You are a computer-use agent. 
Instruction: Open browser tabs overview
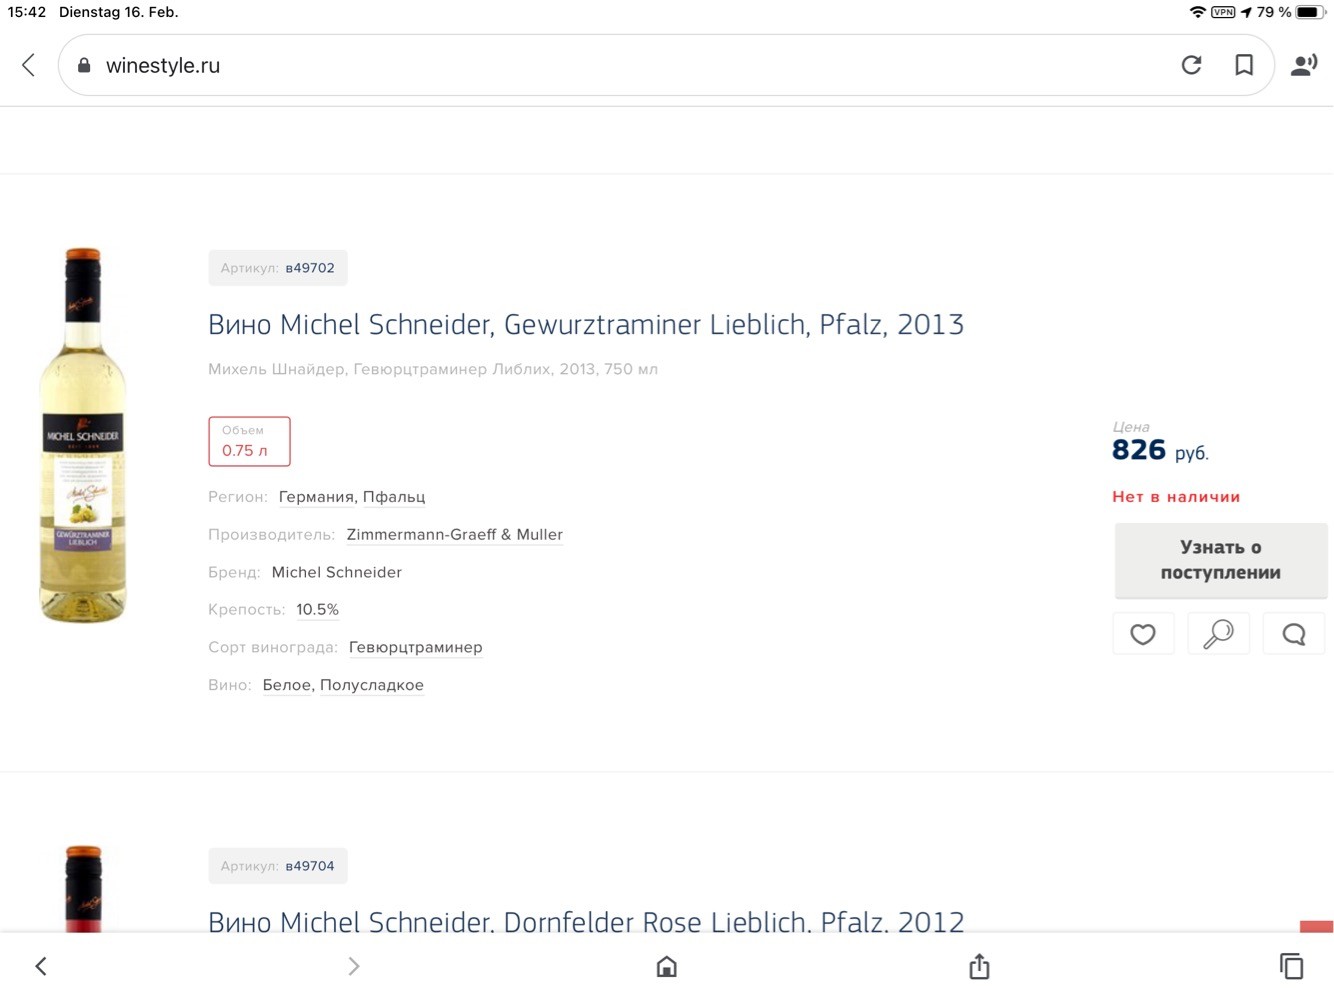[1291, 966]
